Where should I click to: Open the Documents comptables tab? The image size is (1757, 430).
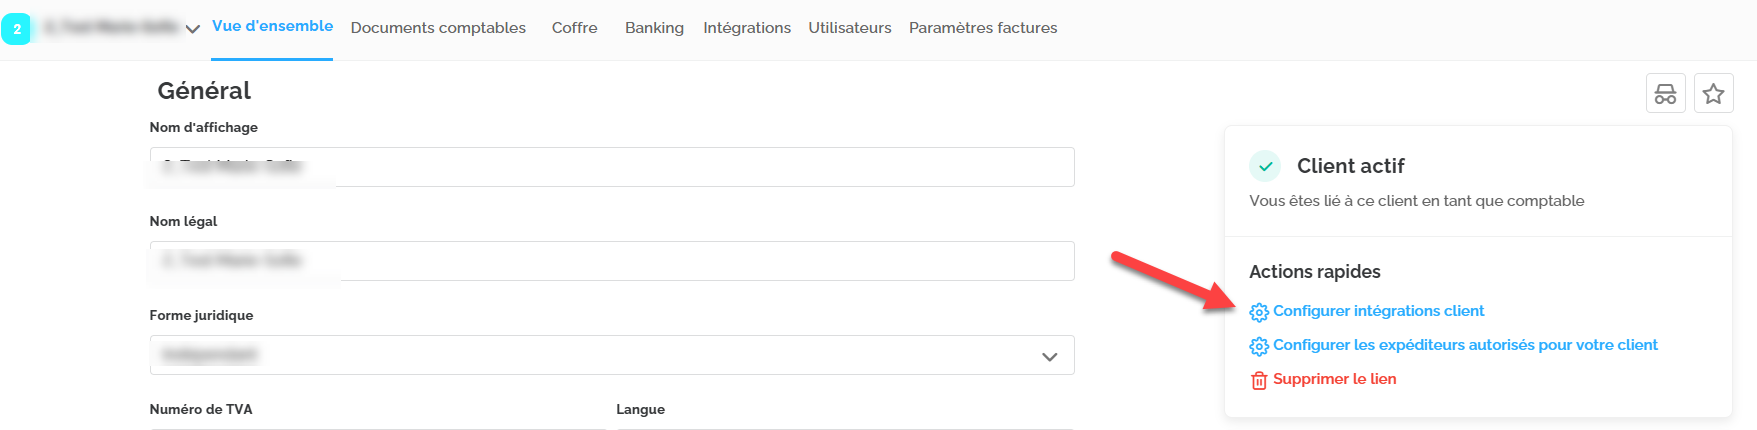pyautogui.click(x=438, y=28)
